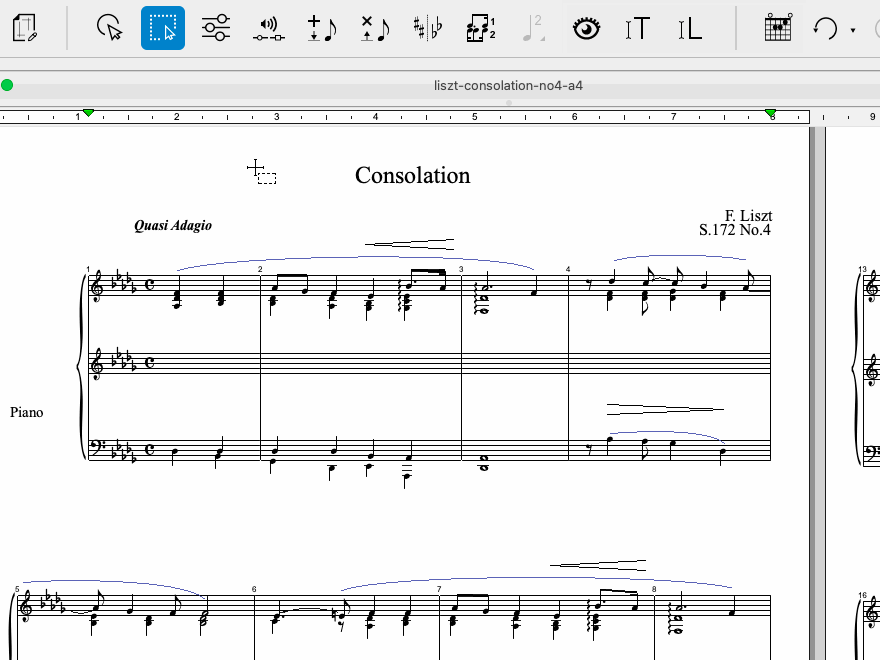Click the left green ruler margin marker
Screen dimensions: 880x660
coord(88,113)
